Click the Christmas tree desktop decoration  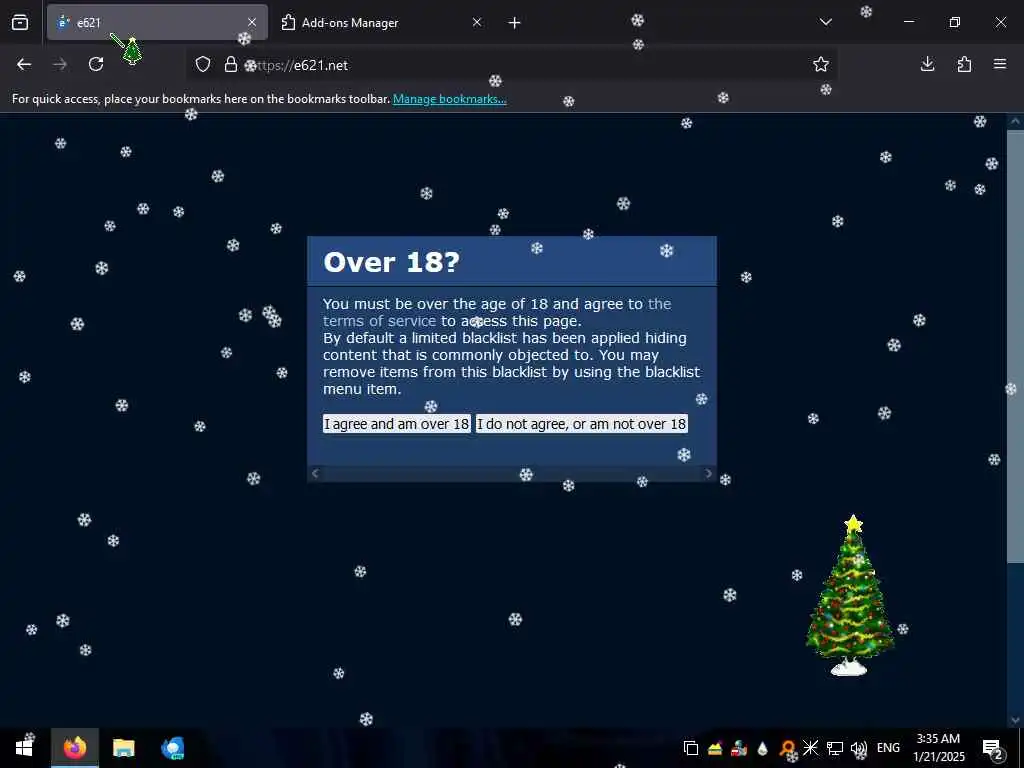(x=850, y=596)
